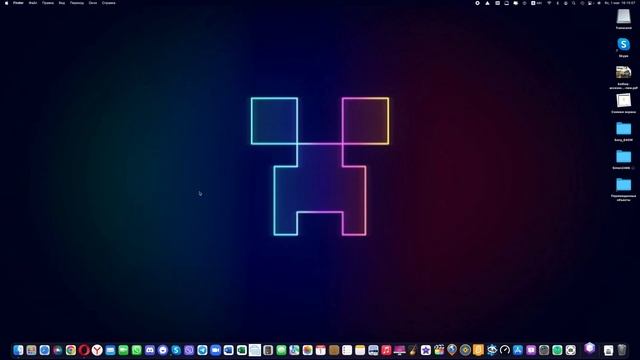This screenshot has width=640, height=360.
Task: Open the Вид menu
Action: pos(62,3)
